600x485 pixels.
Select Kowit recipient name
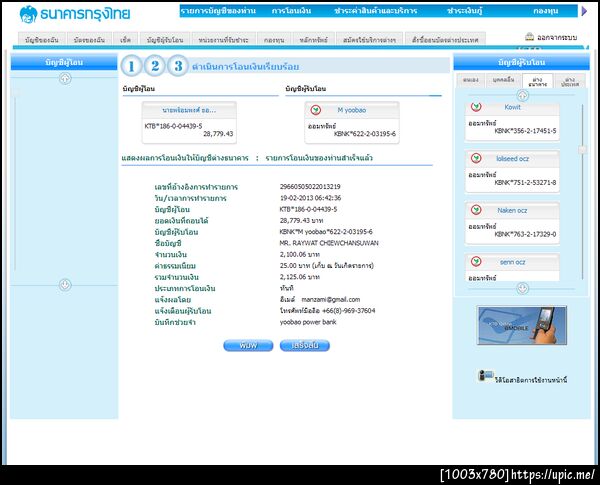click(x=512, y=107)
